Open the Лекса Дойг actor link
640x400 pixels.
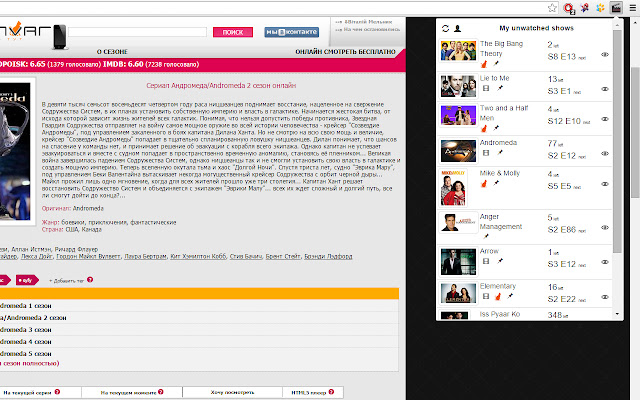[37, 256]
